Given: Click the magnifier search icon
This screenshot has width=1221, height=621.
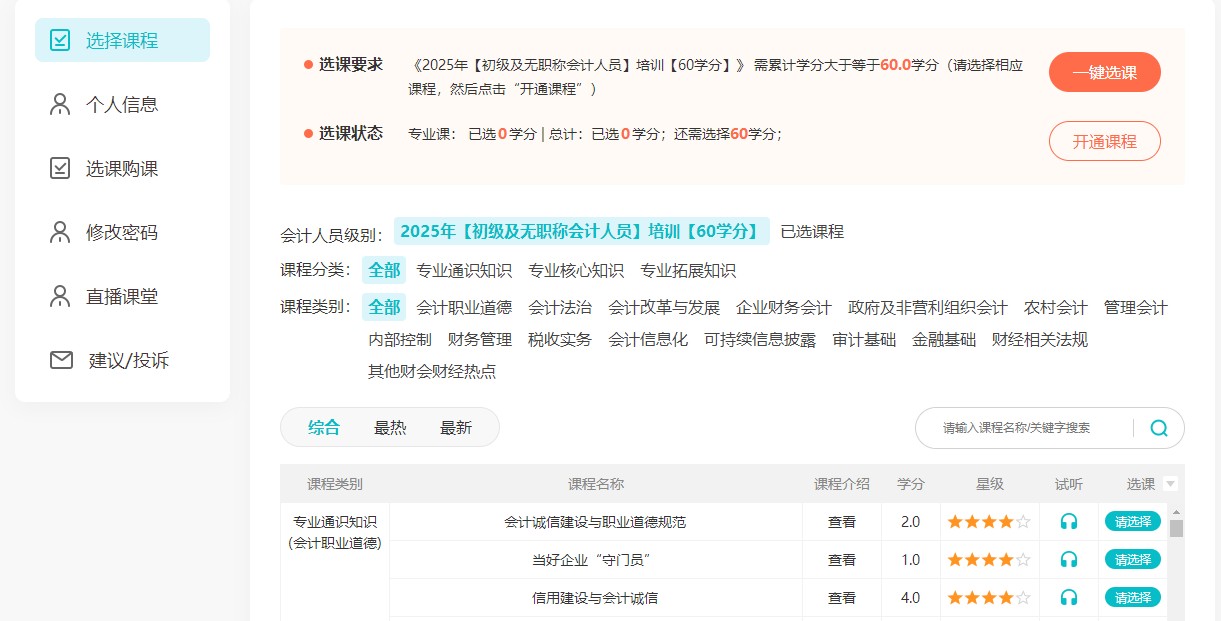Looking at the screenshot, I should (1159, 428).
